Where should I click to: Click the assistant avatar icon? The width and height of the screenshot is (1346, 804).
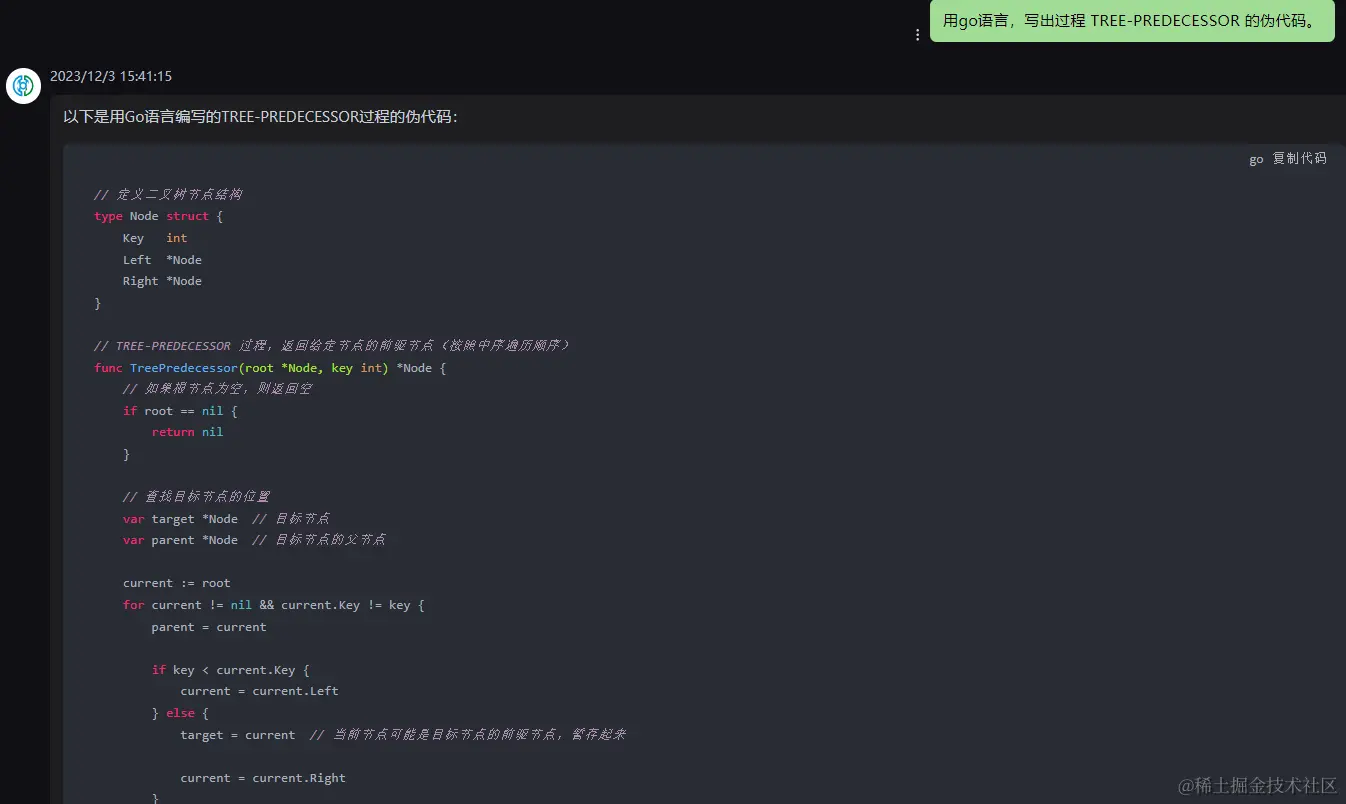point(23,86)
